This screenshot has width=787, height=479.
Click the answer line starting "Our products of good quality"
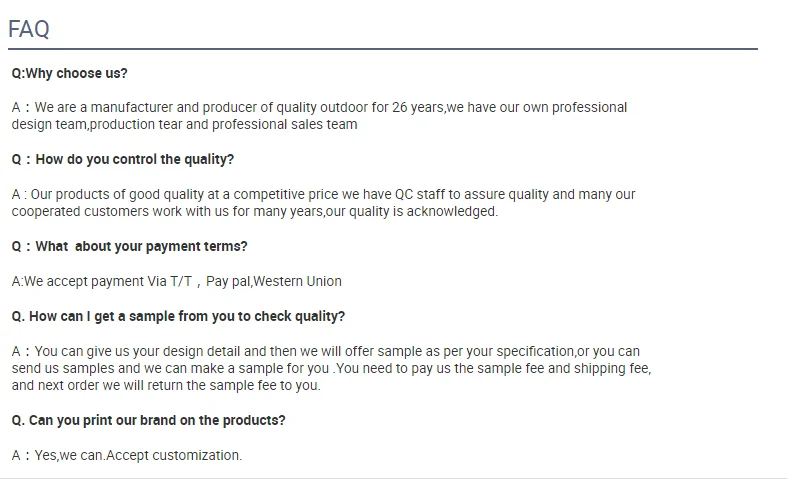point(323,194)
